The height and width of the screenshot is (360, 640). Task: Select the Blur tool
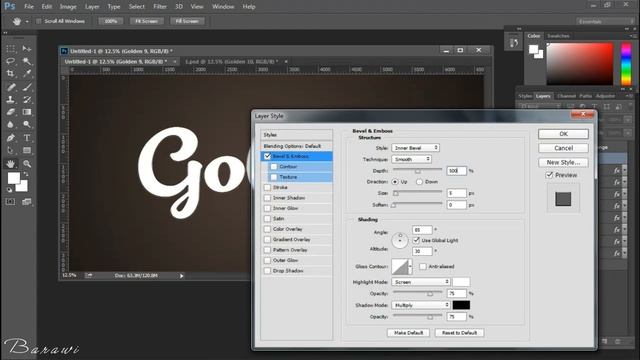11,124
